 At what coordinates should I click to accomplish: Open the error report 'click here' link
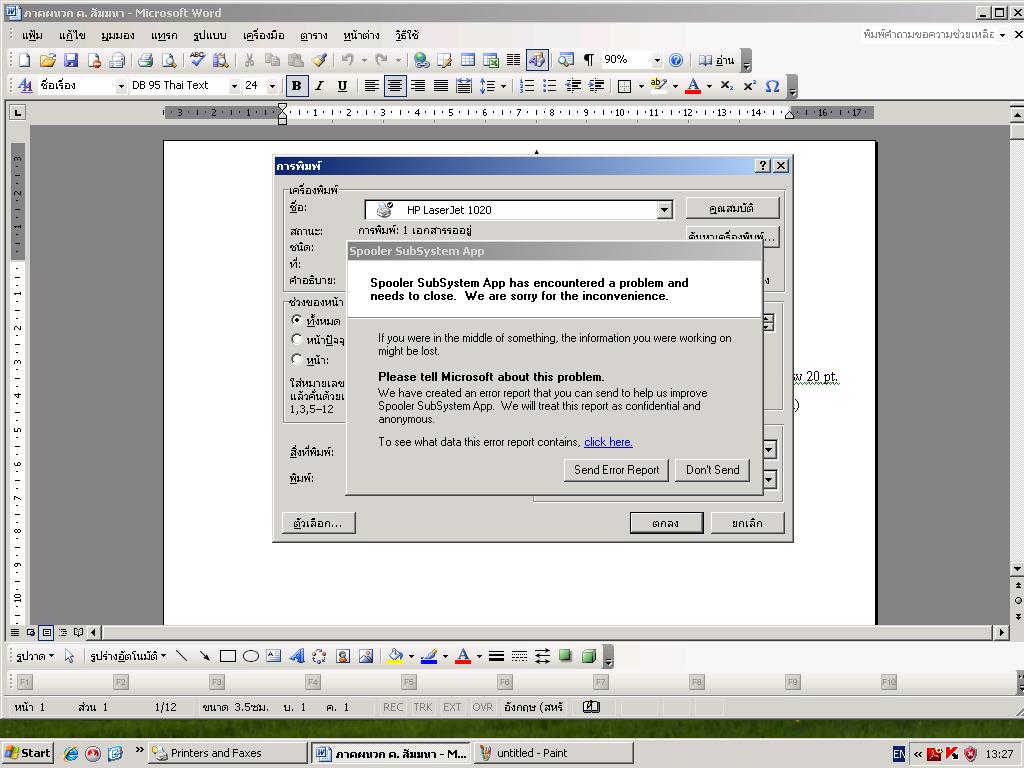[x=608, y=442]
